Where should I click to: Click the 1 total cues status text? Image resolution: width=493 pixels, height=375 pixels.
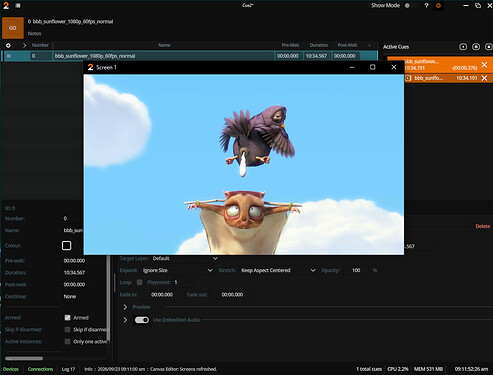(x=369, y=369)
